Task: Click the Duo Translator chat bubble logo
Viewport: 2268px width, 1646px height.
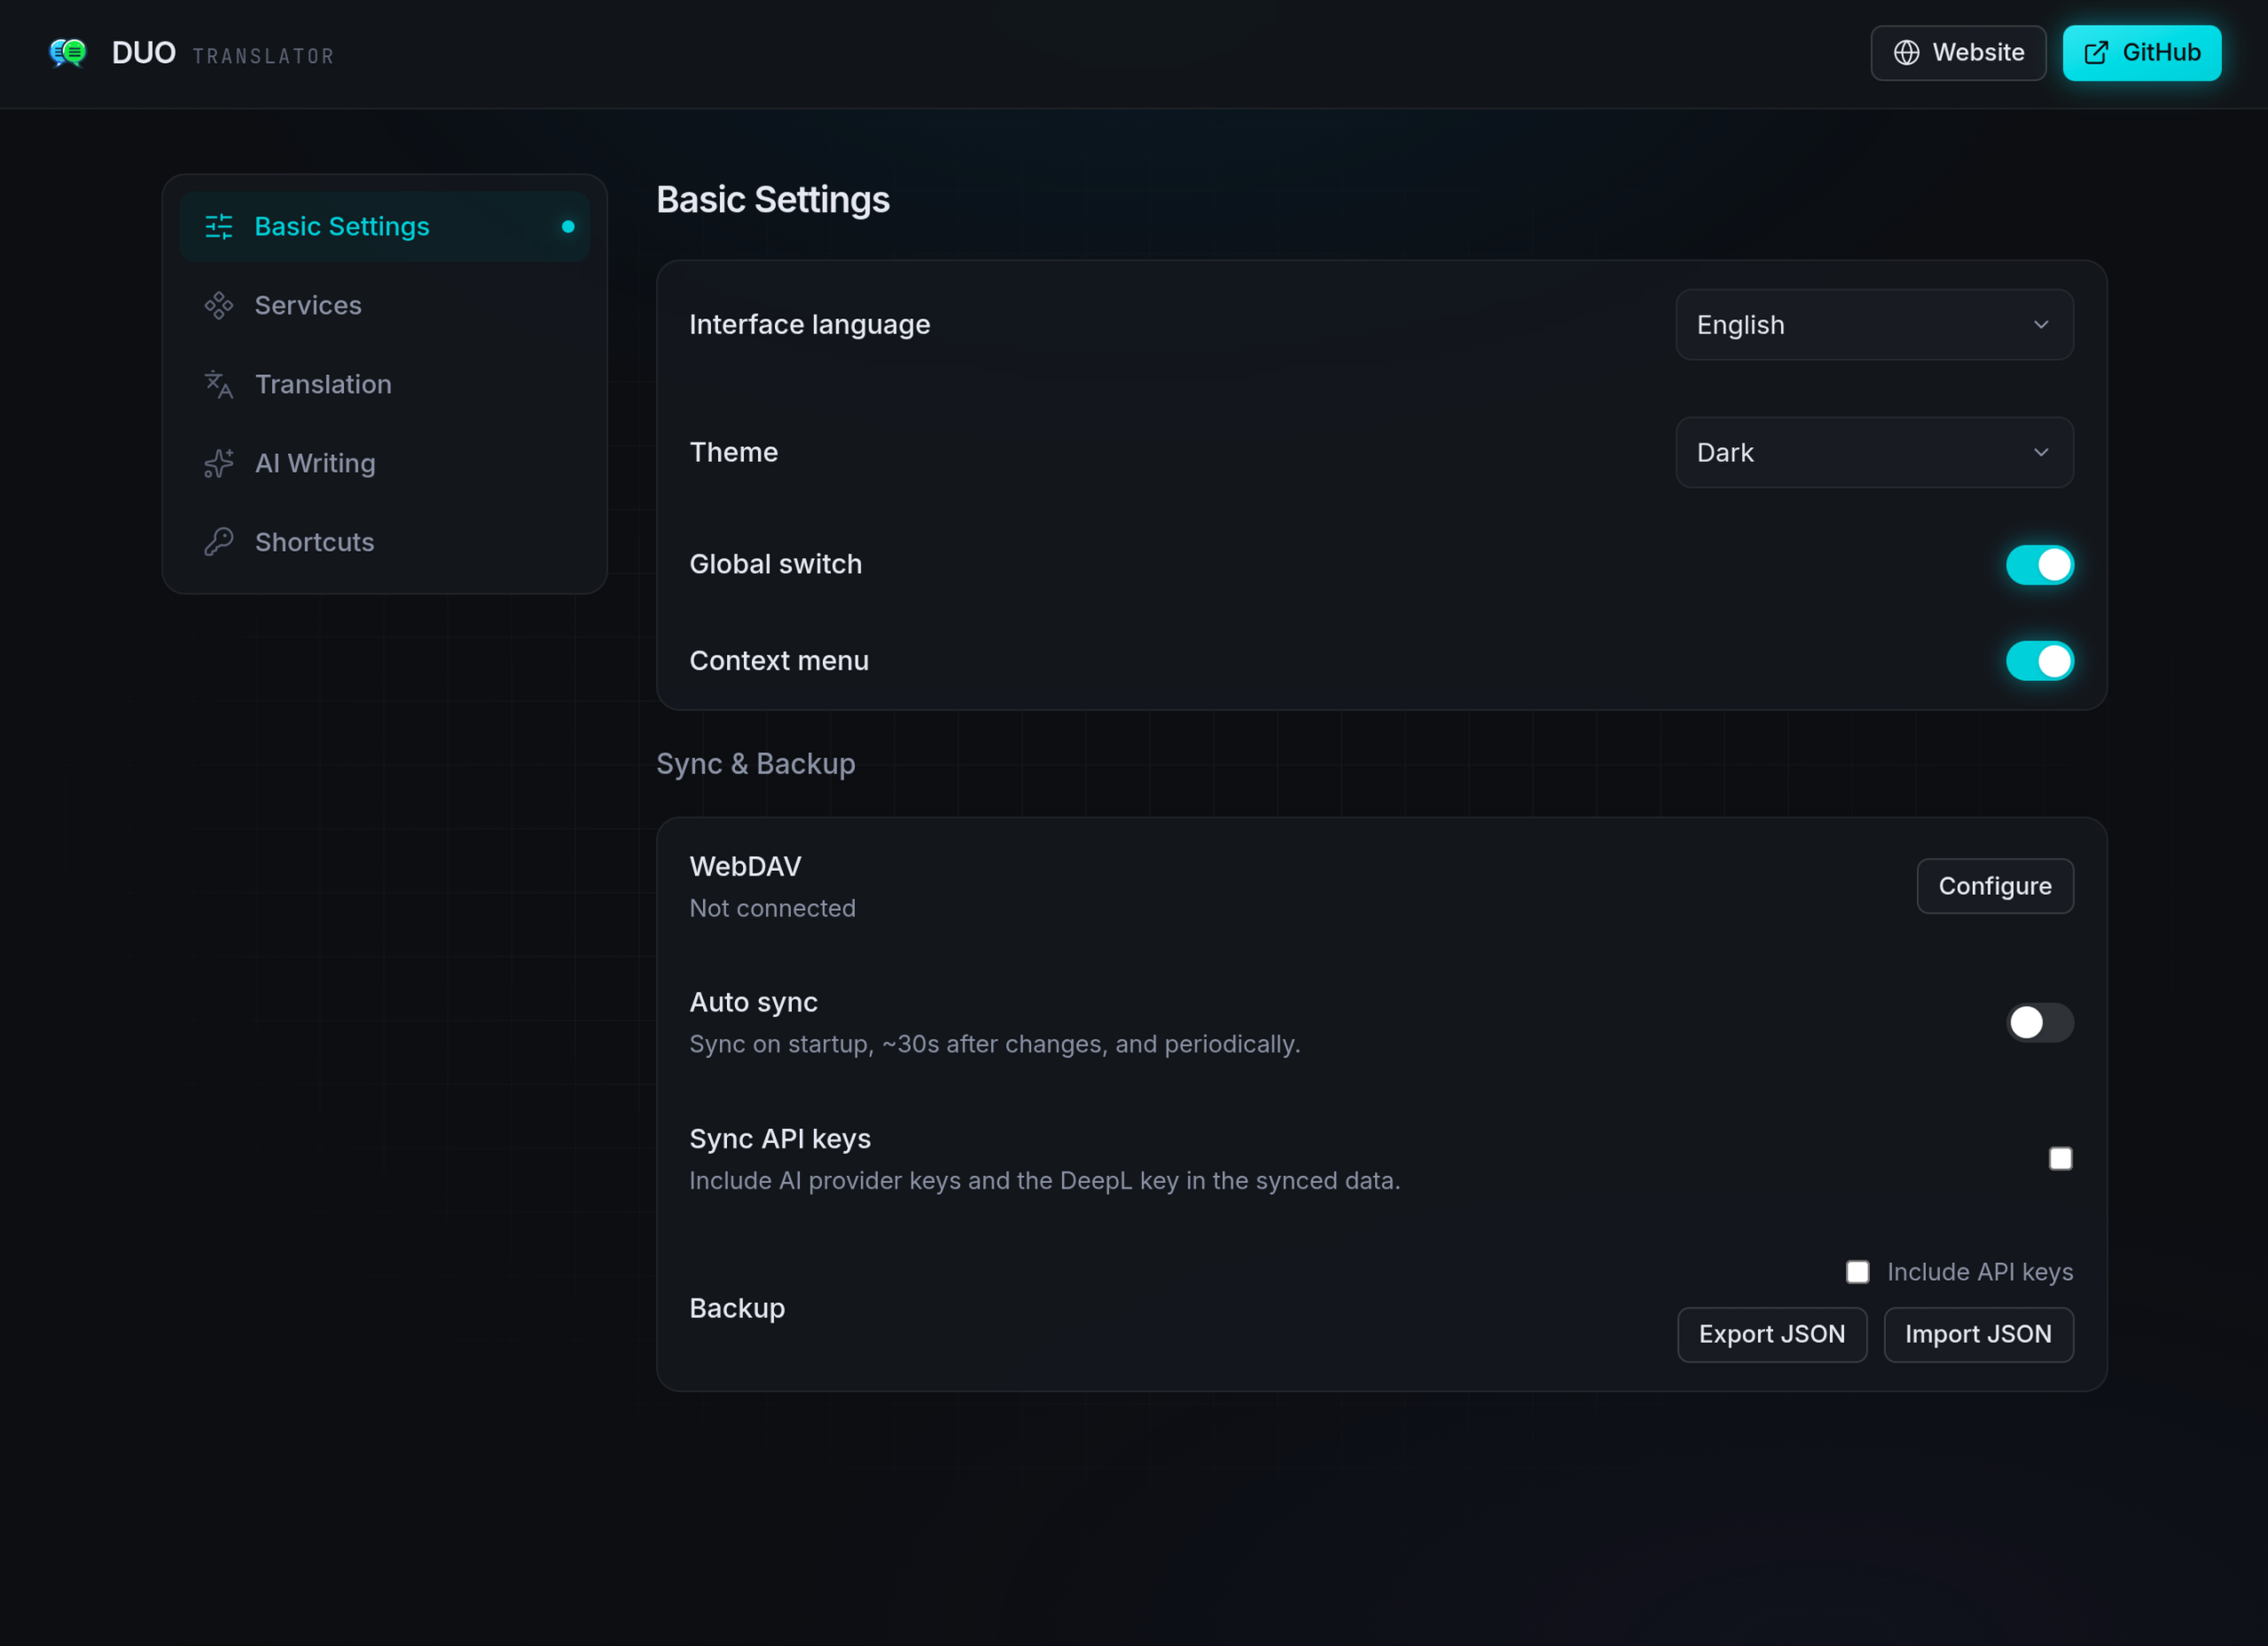Action: (68, 52)
